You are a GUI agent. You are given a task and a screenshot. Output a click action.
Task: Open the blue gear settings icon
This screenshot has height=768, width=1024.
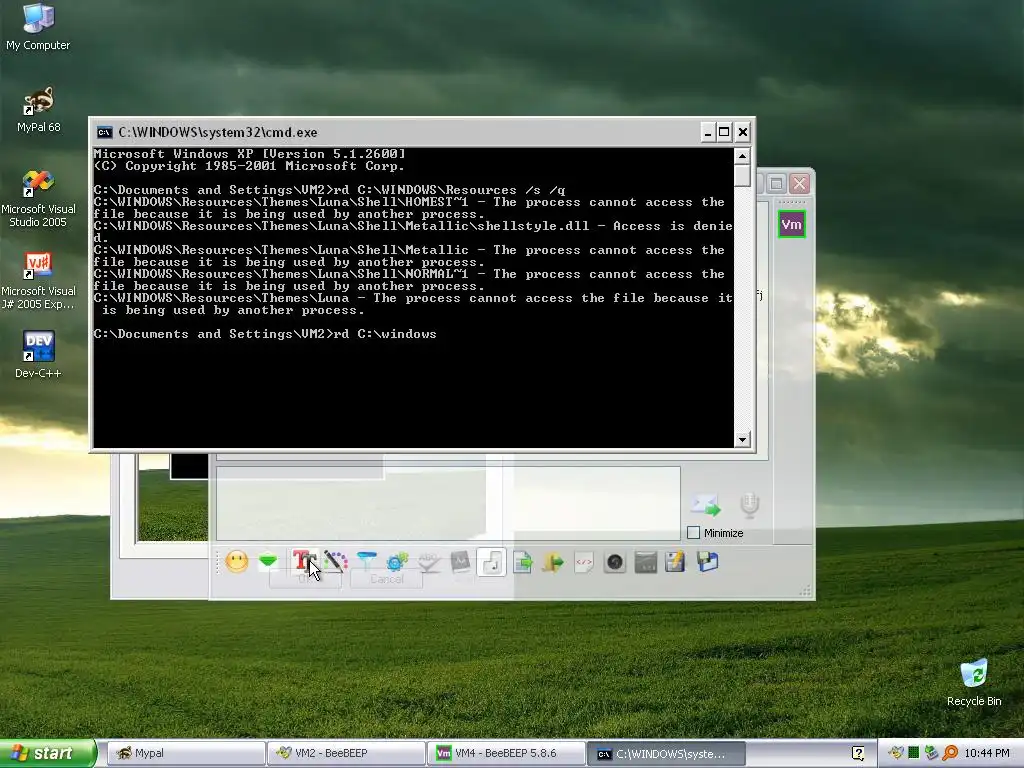(x=397, y=562)
